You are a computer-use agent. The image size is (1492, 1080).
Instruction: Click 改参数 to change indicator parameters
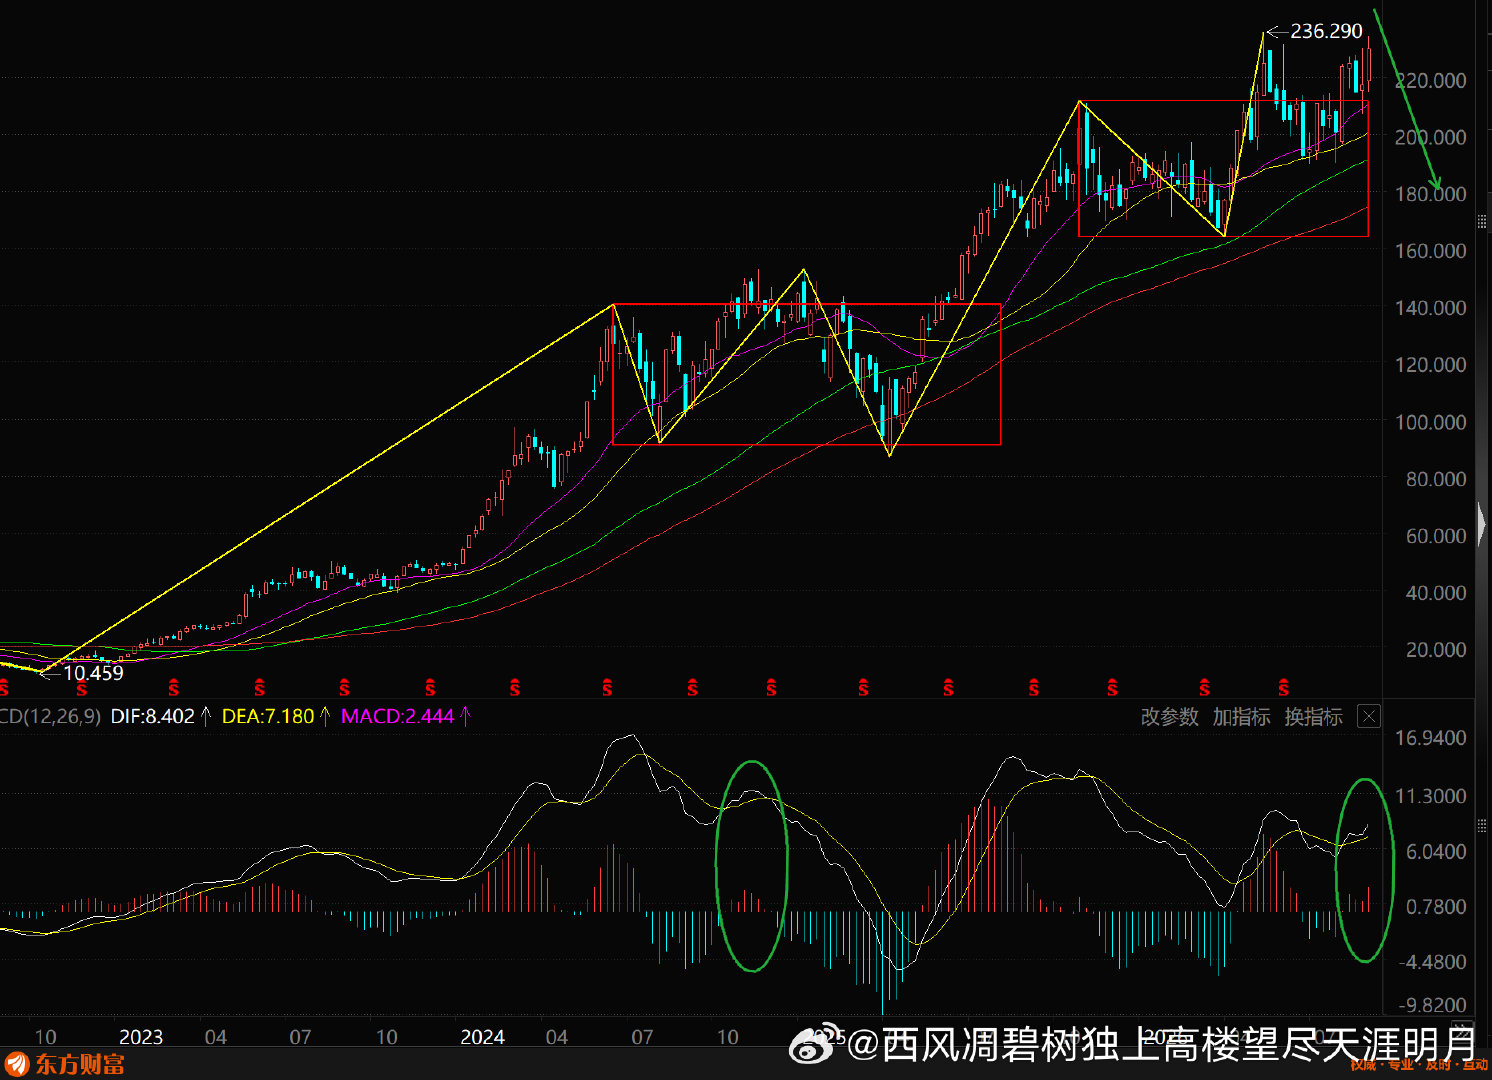(1170, 717)
